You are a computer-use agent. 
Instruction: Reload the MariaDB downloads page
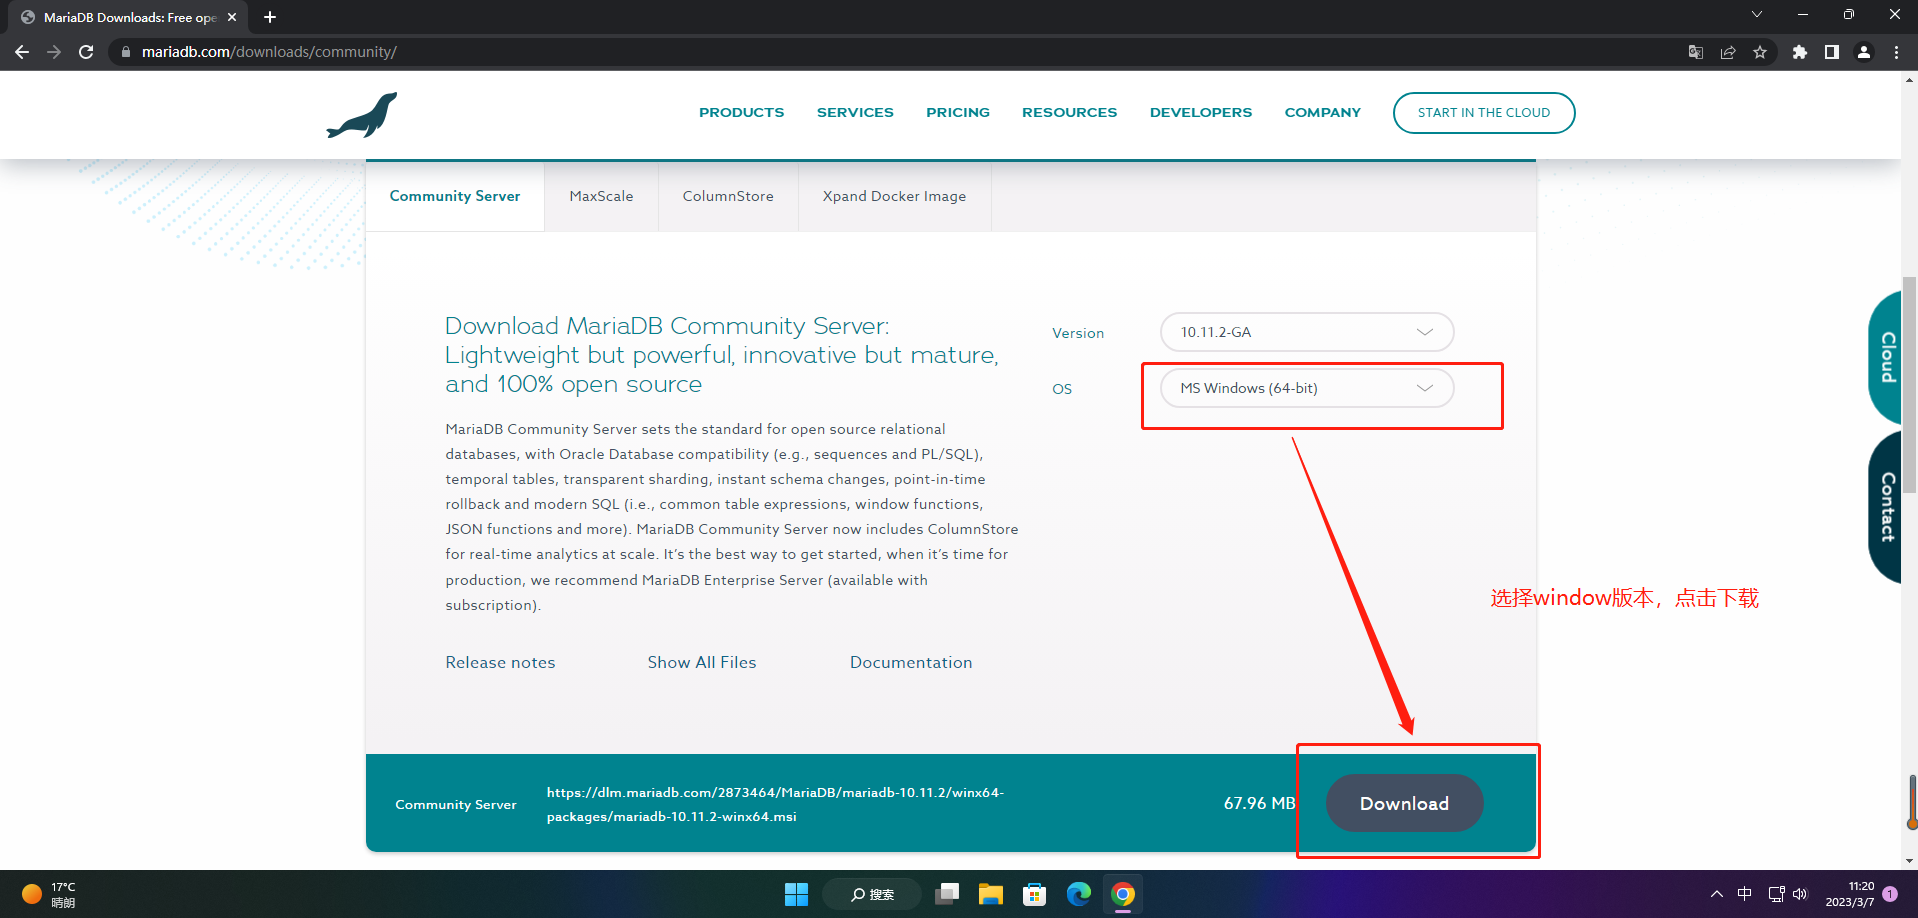tap(86, 52)
